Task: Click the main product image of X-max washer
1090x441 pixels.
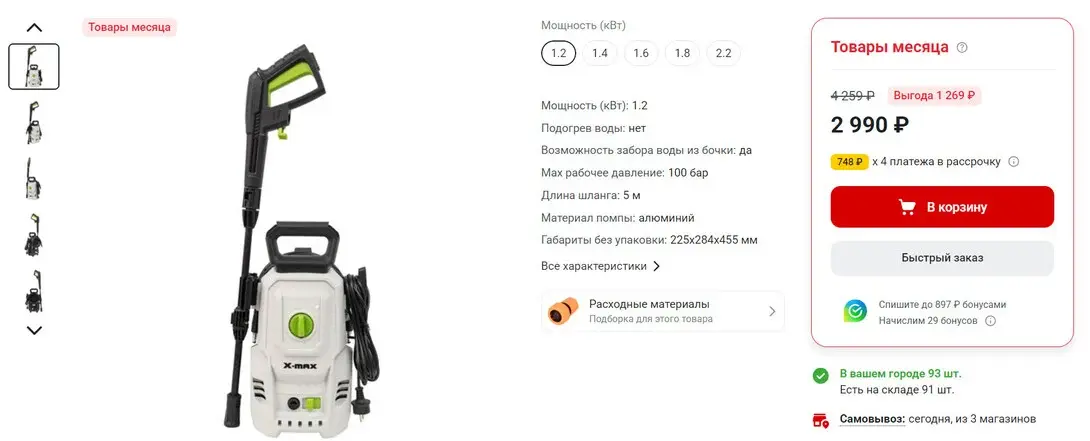Action: (x=304, y=236)
